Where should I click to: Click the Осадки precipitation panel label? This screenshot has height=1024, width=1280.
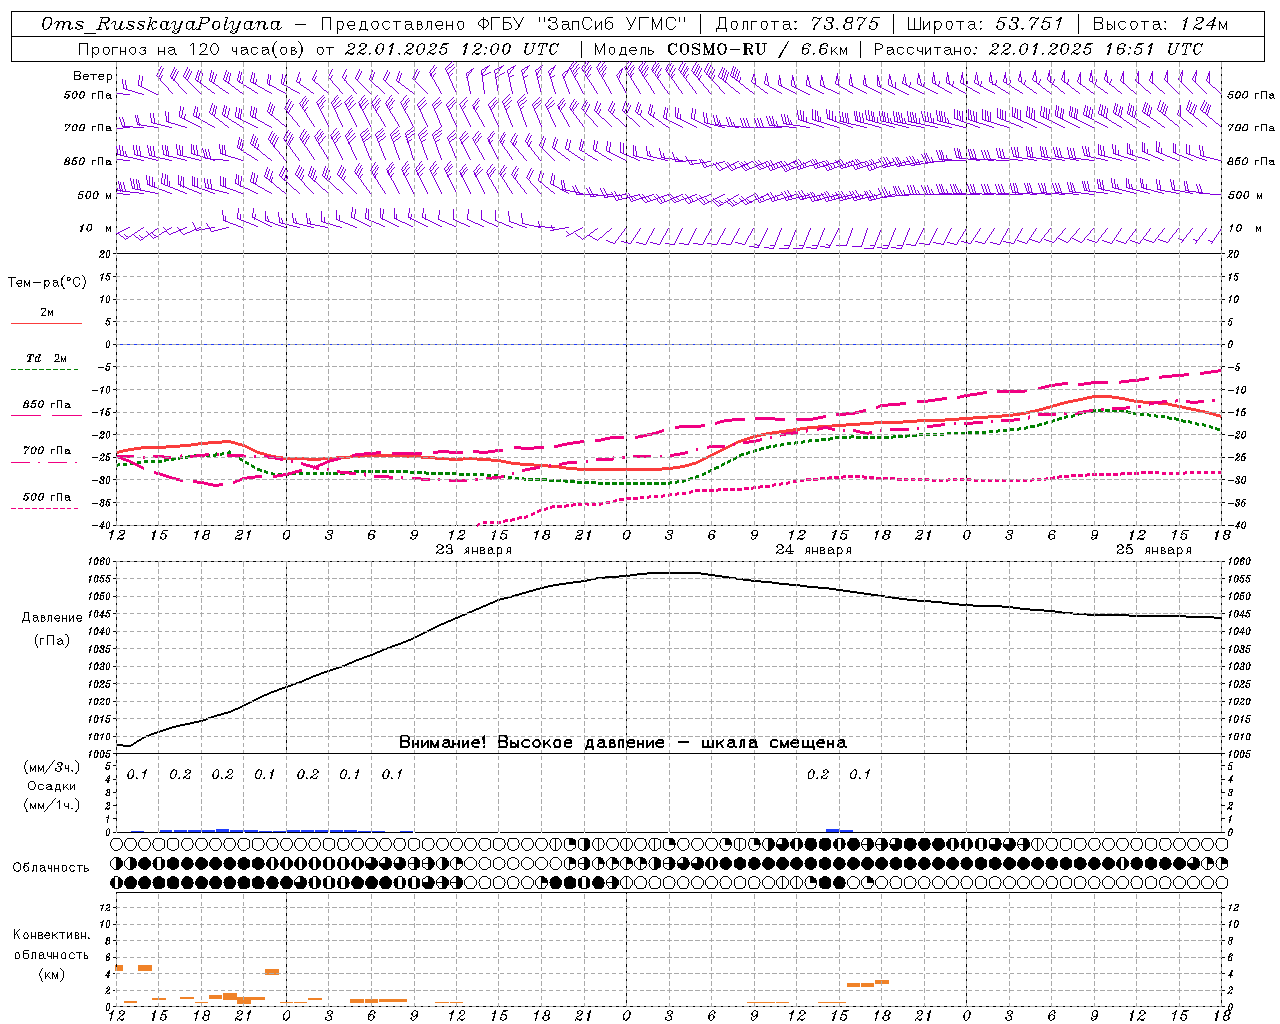point(51,786)
